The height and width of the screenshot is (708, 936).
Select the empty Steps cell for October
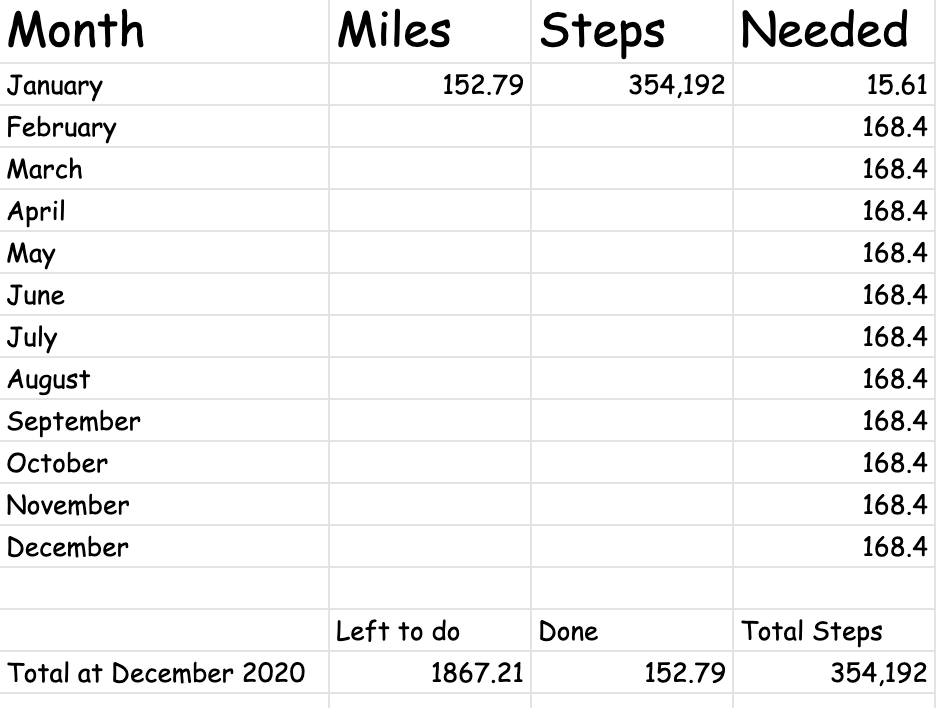tap(632, 463)
